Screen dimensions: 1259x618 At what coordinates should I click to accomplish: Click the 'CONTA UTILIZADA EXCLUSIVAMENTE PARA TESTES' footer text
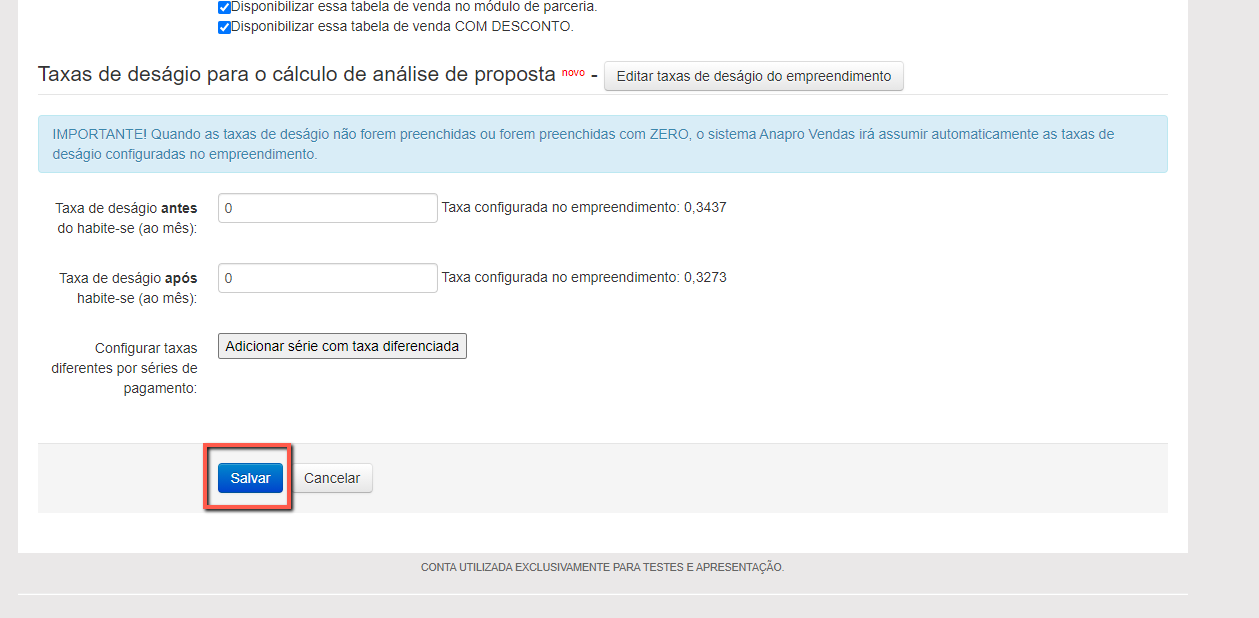pos(602,567)
